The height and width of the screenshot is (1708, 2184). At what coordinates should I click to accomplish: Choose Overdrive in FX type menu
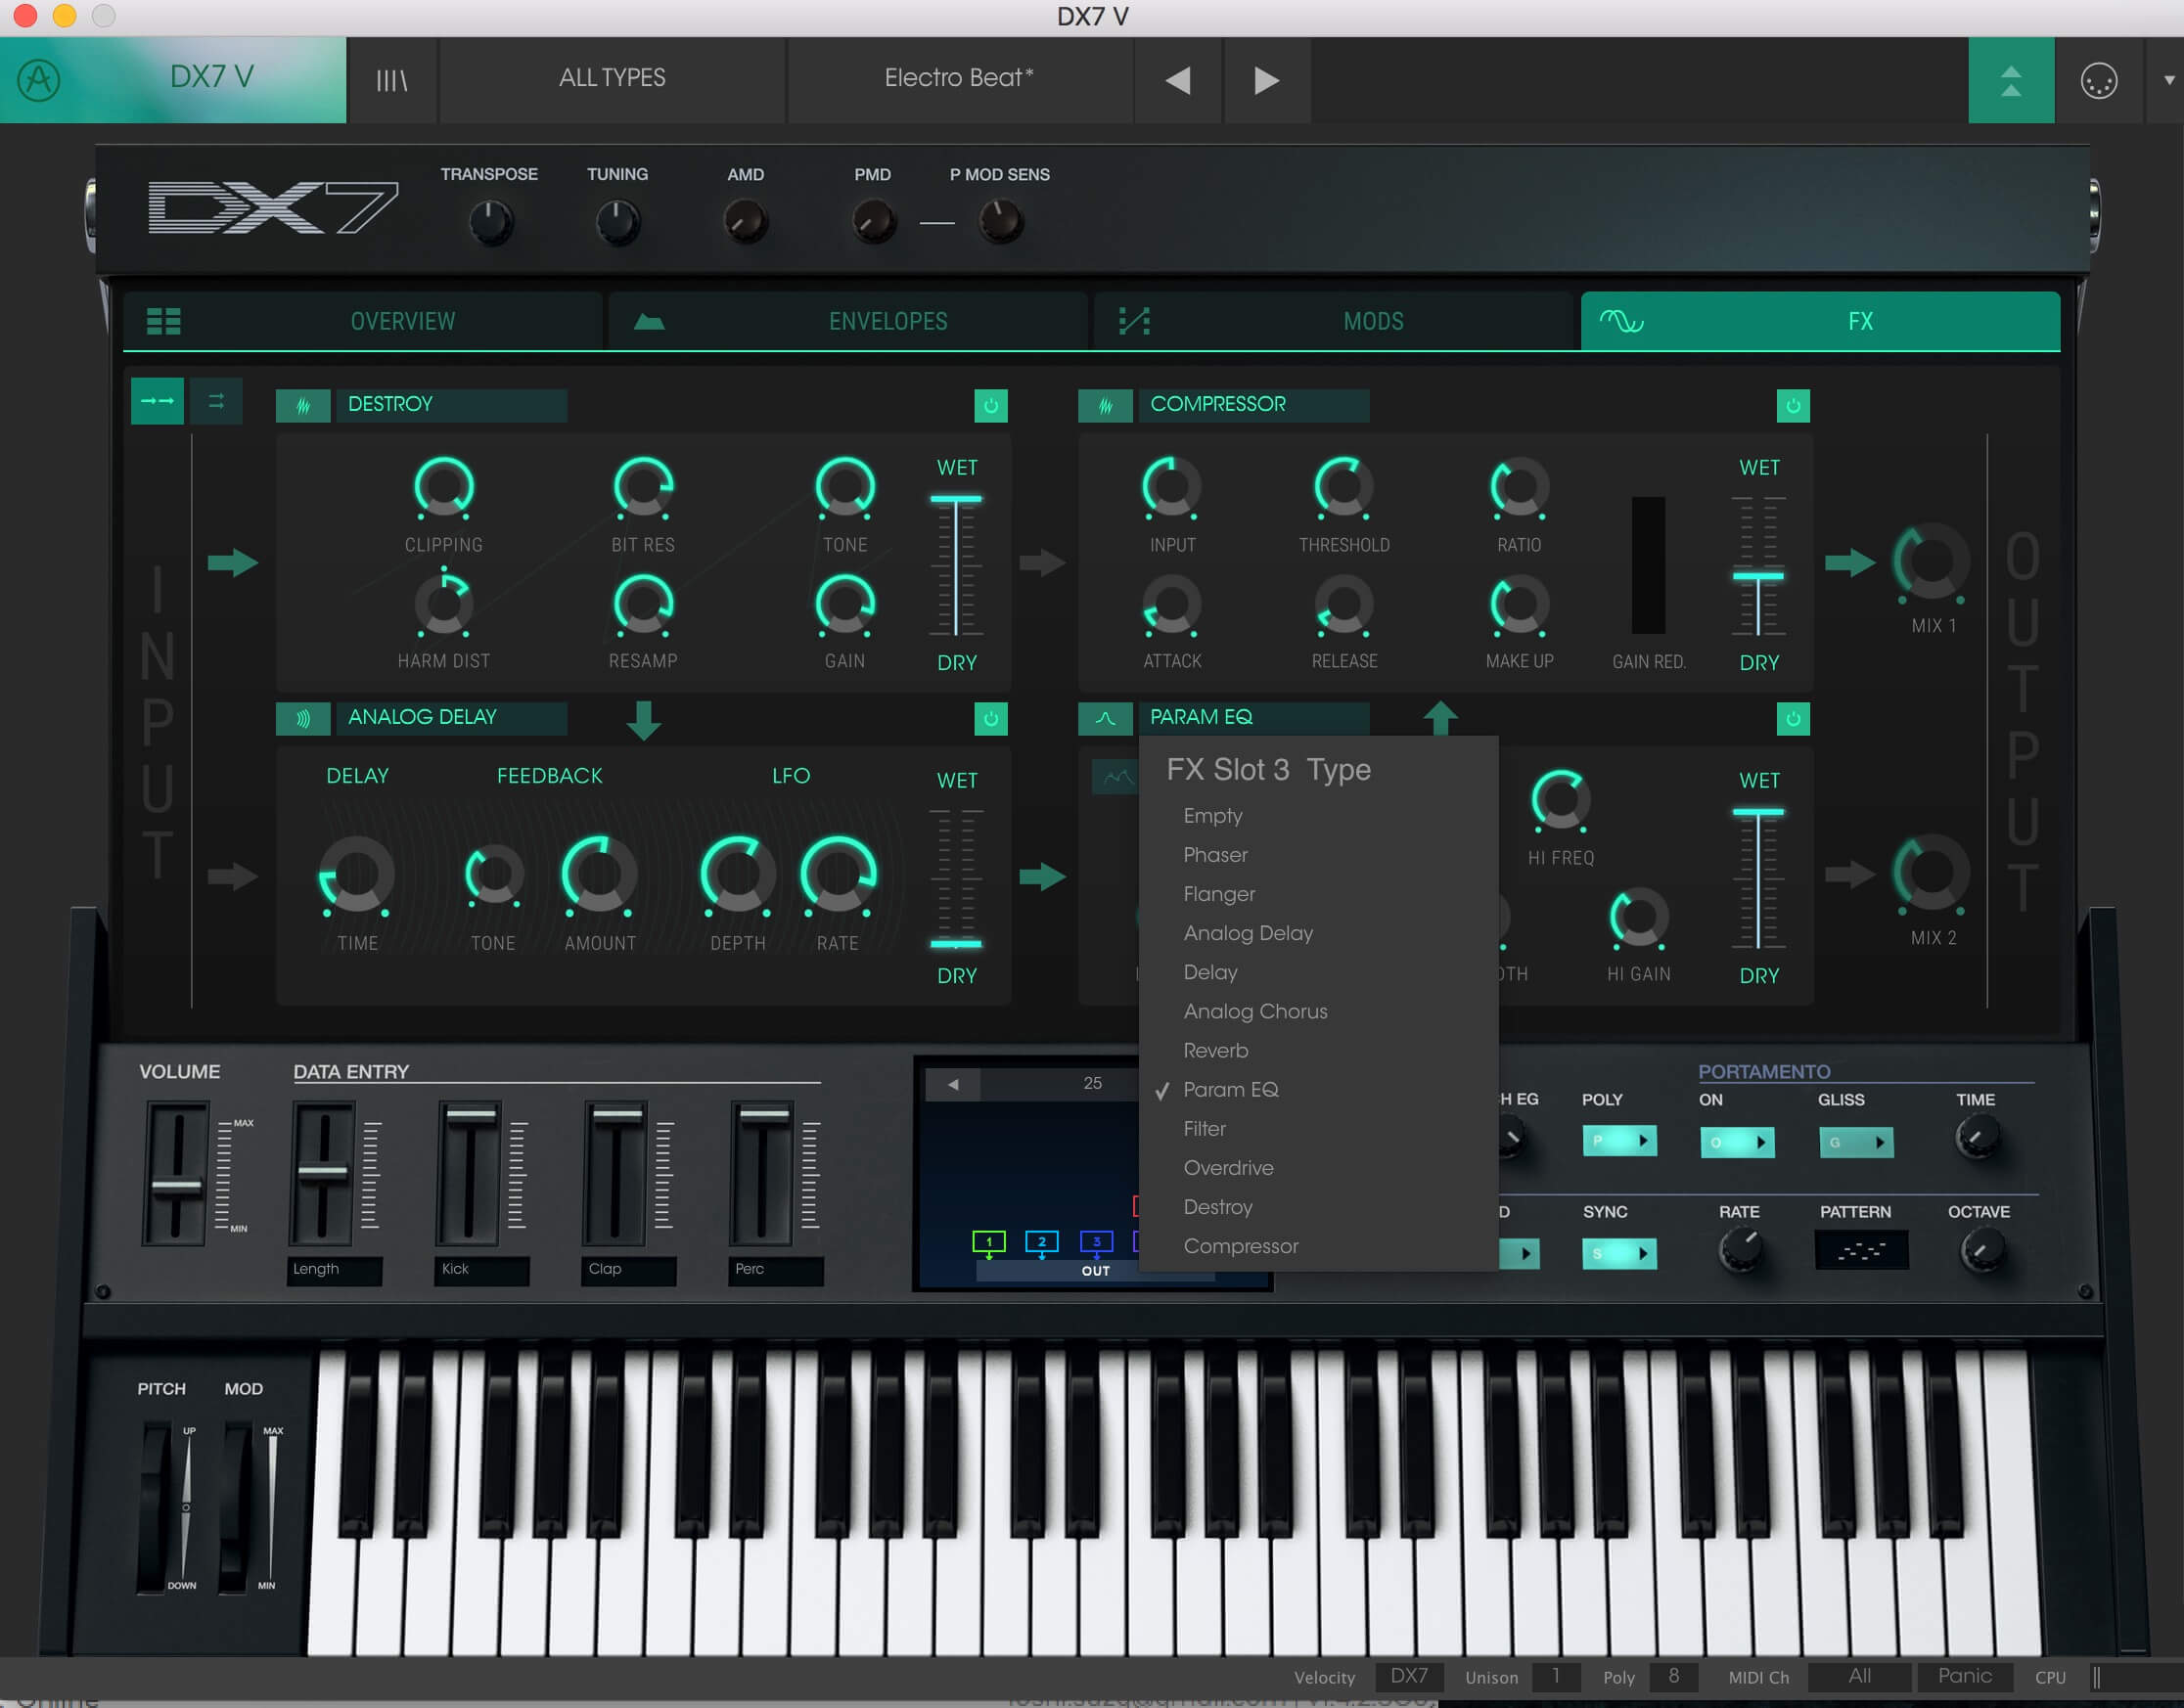(x=1318, y=1168)
